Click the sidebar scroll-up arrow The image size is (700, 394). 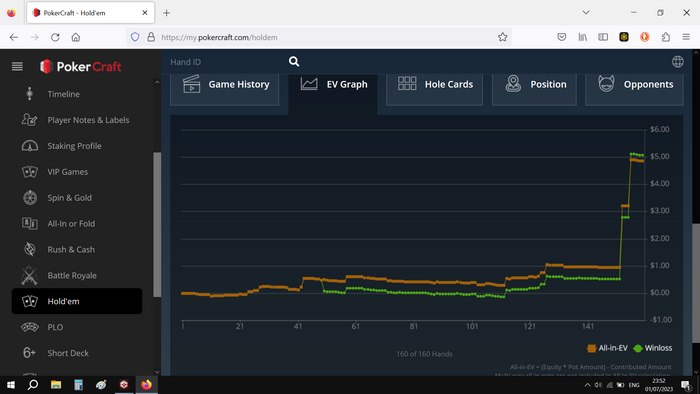click(x=157, y=82)
